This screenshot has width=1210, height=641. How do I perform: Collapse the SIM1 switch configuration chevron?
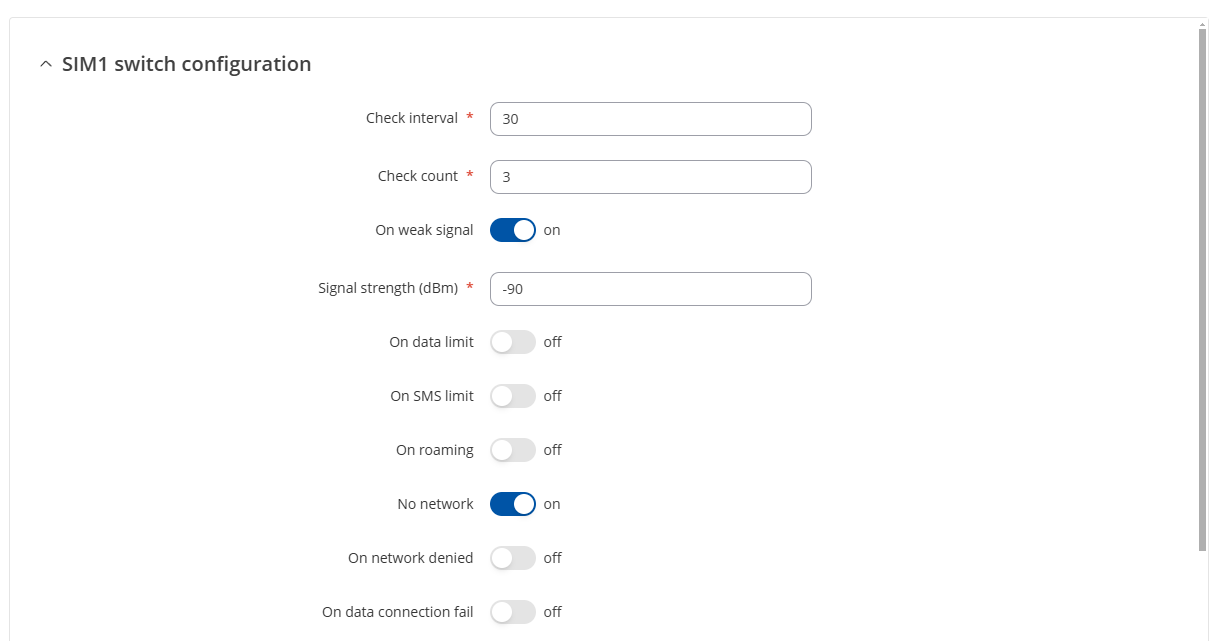pyautogui.click(x=45, y=65)
